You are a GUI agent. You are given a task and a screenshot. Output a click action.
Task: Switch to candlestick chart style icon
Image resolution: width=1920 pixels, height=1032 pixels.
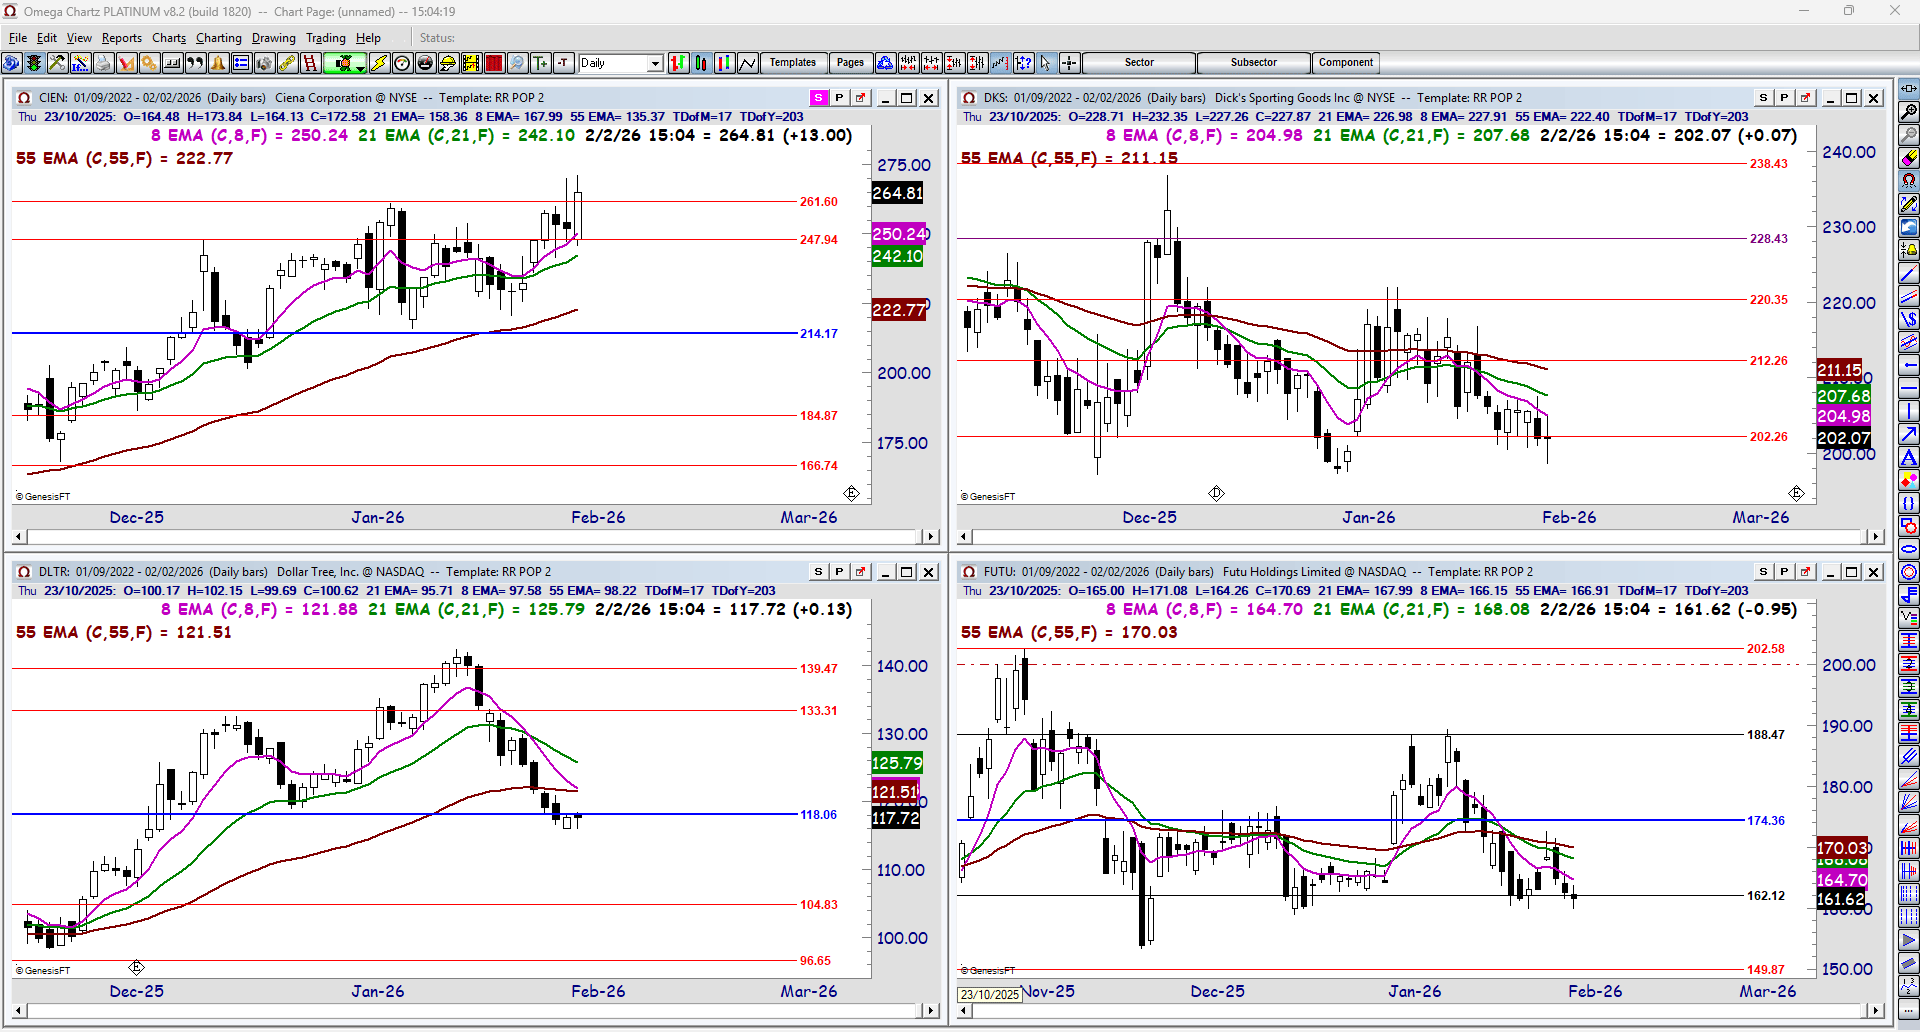click(701, 63)
